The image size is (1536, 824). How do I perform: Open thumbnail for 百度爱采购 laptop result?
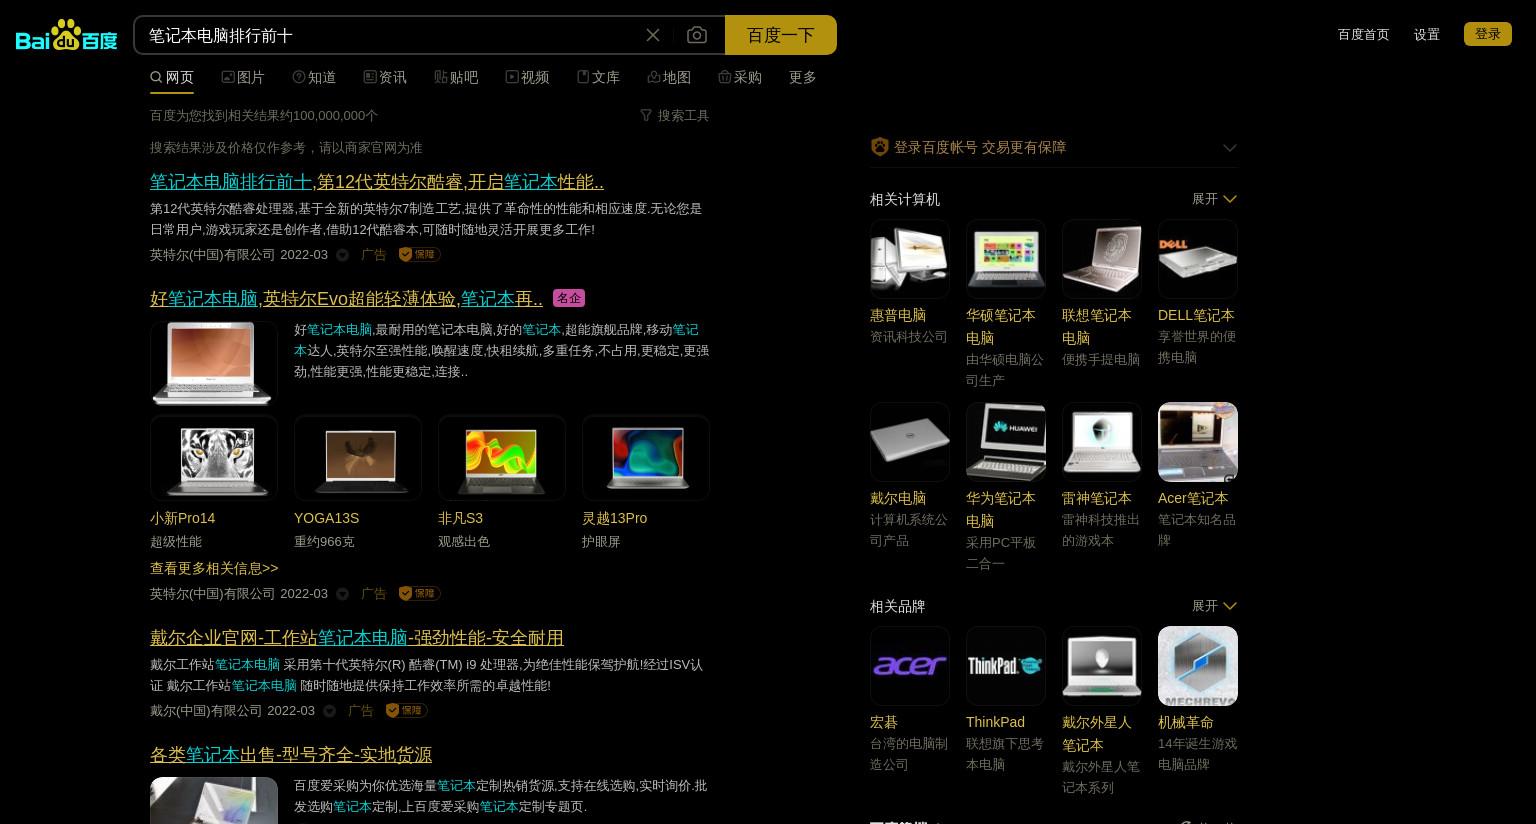coord(214,800)
